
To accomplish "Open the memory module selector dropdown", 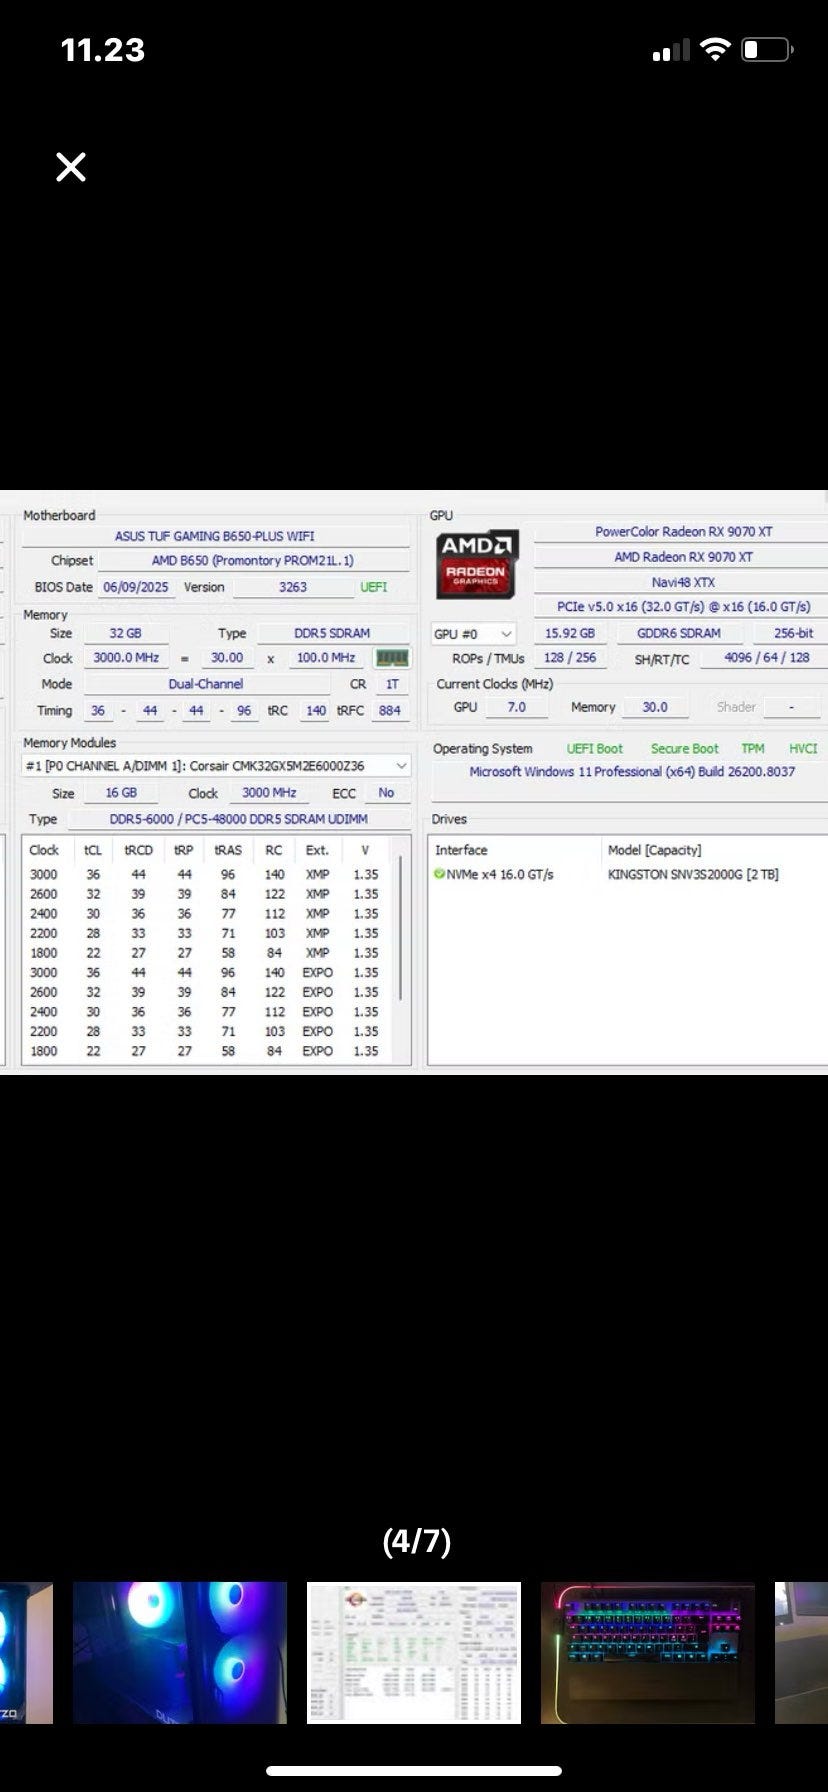I will pyautogui.click(x=216, y=766).
